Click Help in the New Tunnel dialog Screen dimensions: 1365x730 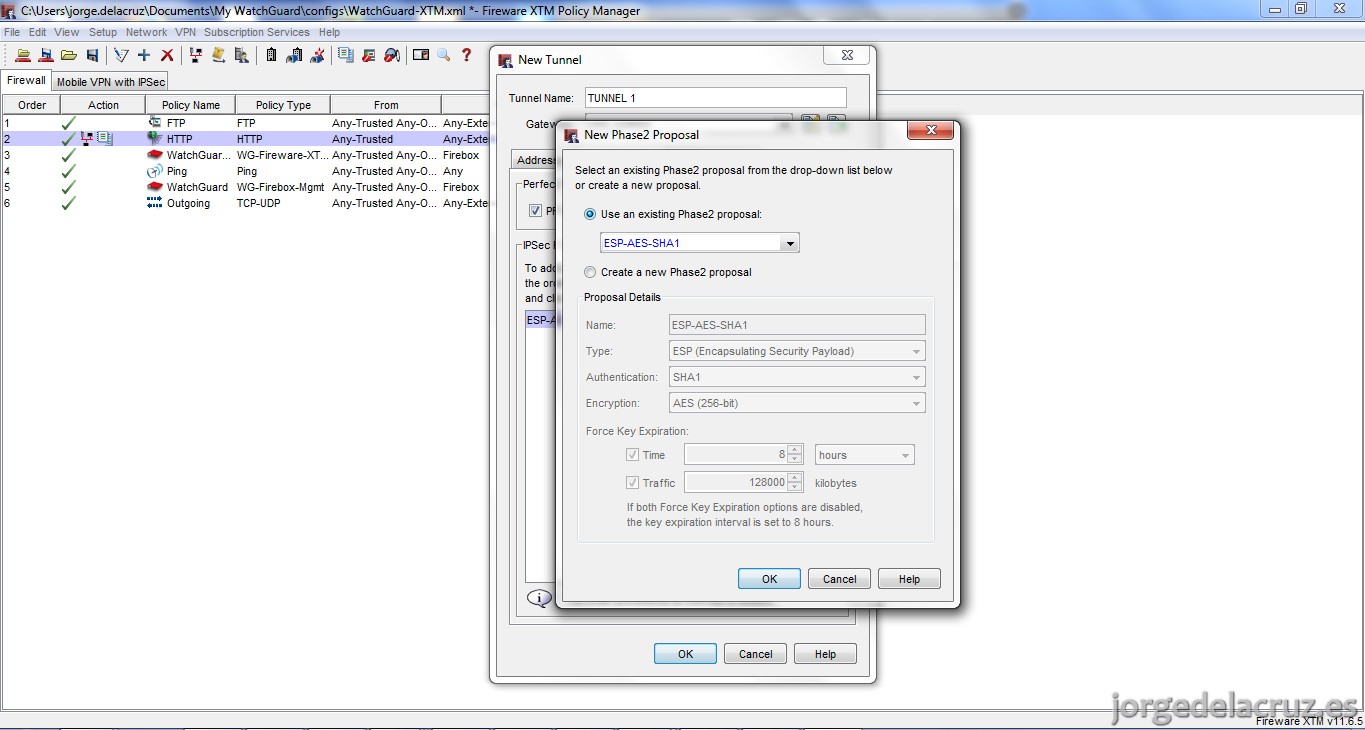(x=825, y=654)
